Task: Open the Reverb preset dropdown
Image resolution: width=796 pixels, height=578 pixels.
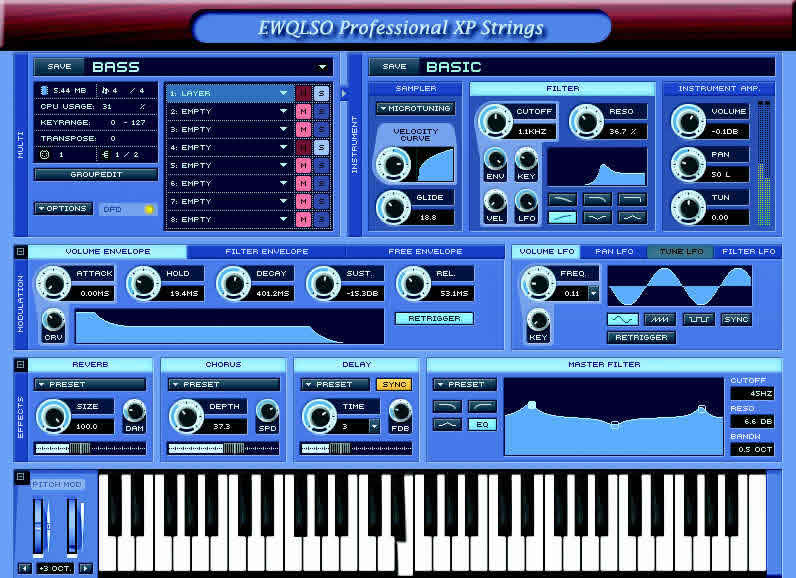Action: 90,385
